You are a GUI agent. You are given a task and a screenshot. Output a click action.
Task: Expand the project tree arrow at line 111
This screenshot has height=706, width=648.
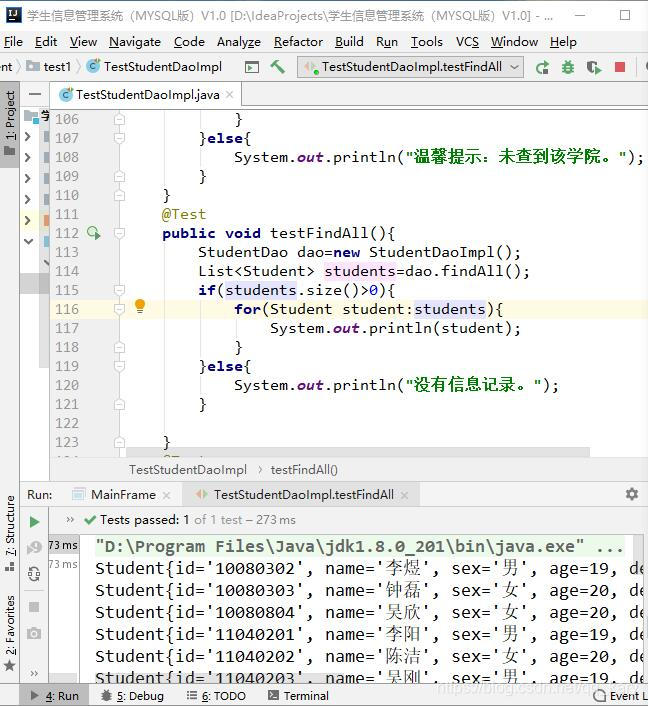(x=27, y=220)
